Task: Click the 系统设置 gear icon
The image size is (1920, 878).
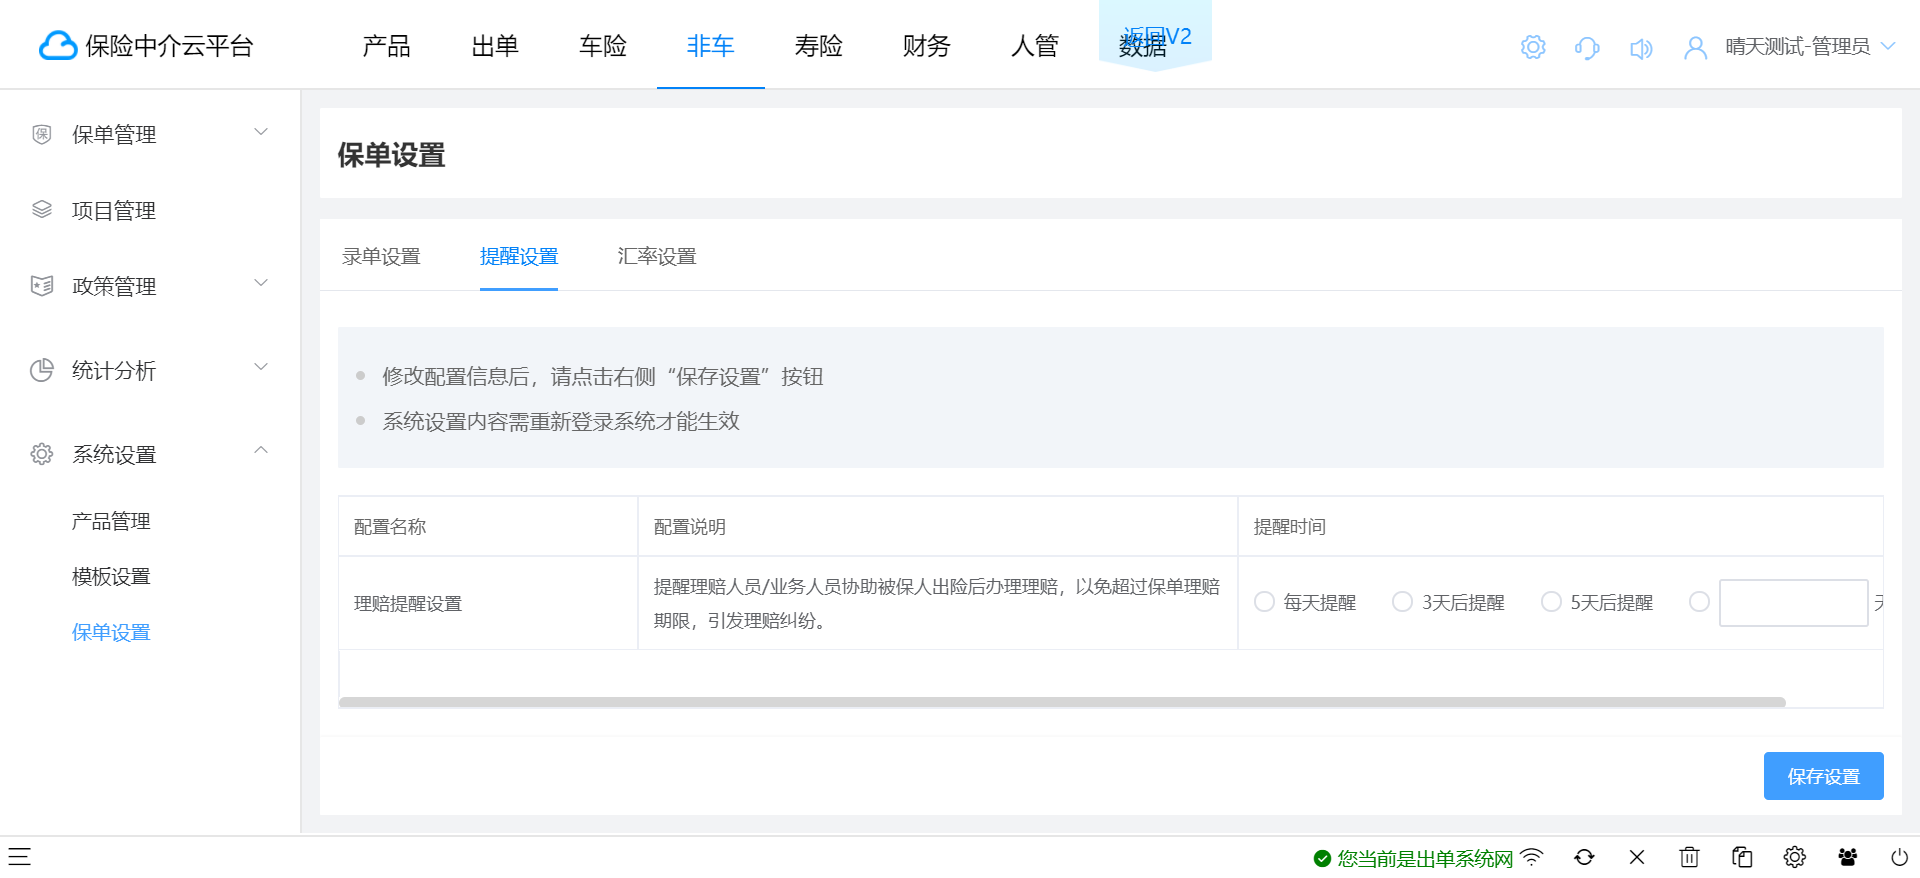Action: [42, 454]
